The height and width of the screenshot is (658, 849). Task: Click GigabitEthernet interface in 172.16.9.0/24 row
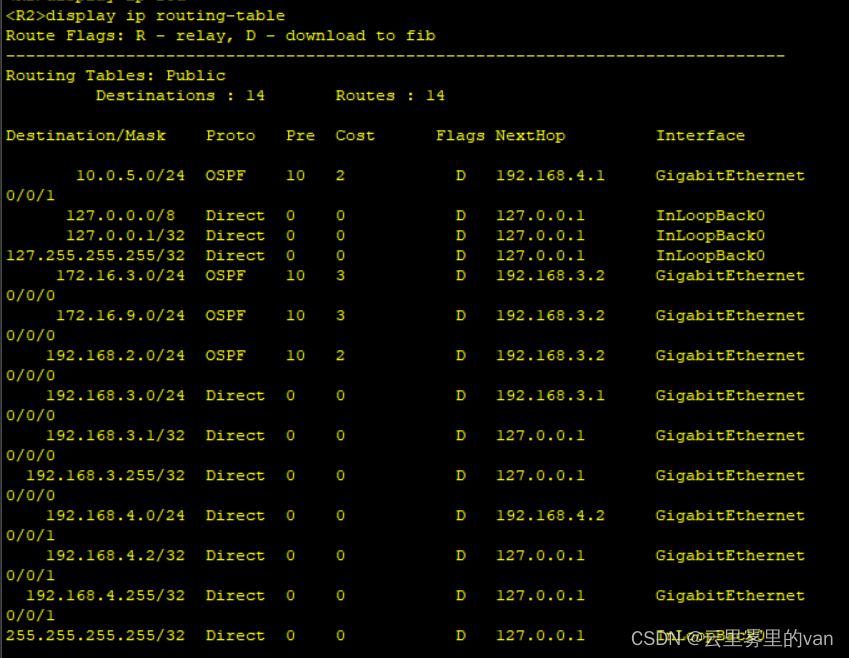point(730,316)
